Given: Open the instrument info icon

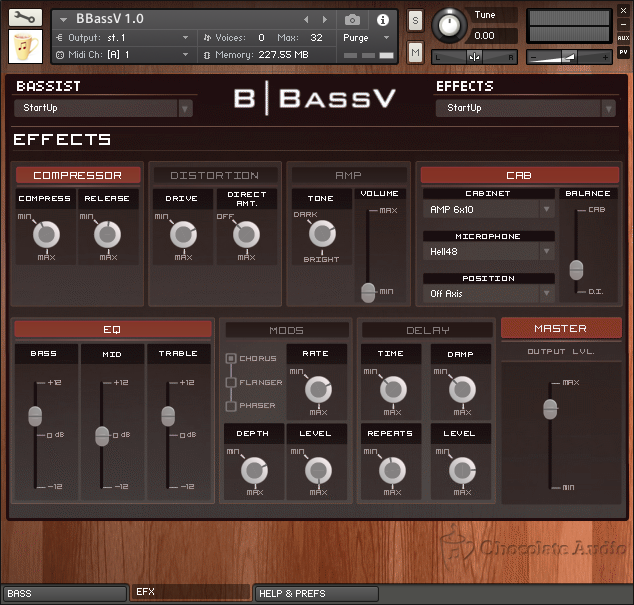Looking at the screenshot, I should pos(382,19).
